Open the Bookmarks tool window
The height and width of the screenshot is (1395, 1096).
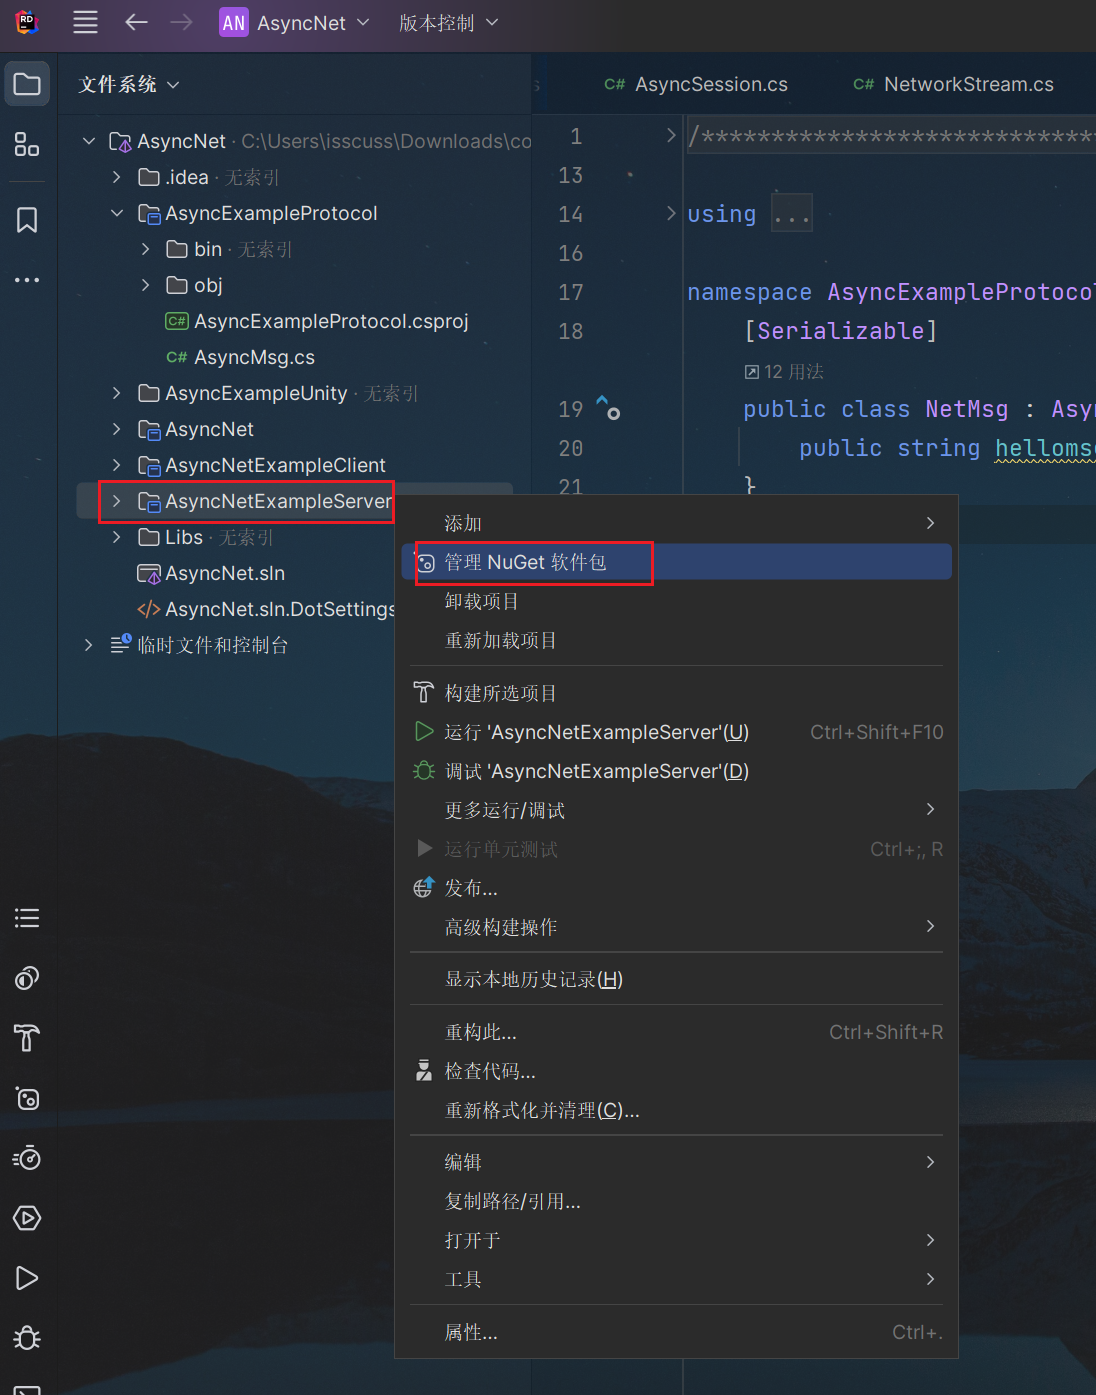27,220
